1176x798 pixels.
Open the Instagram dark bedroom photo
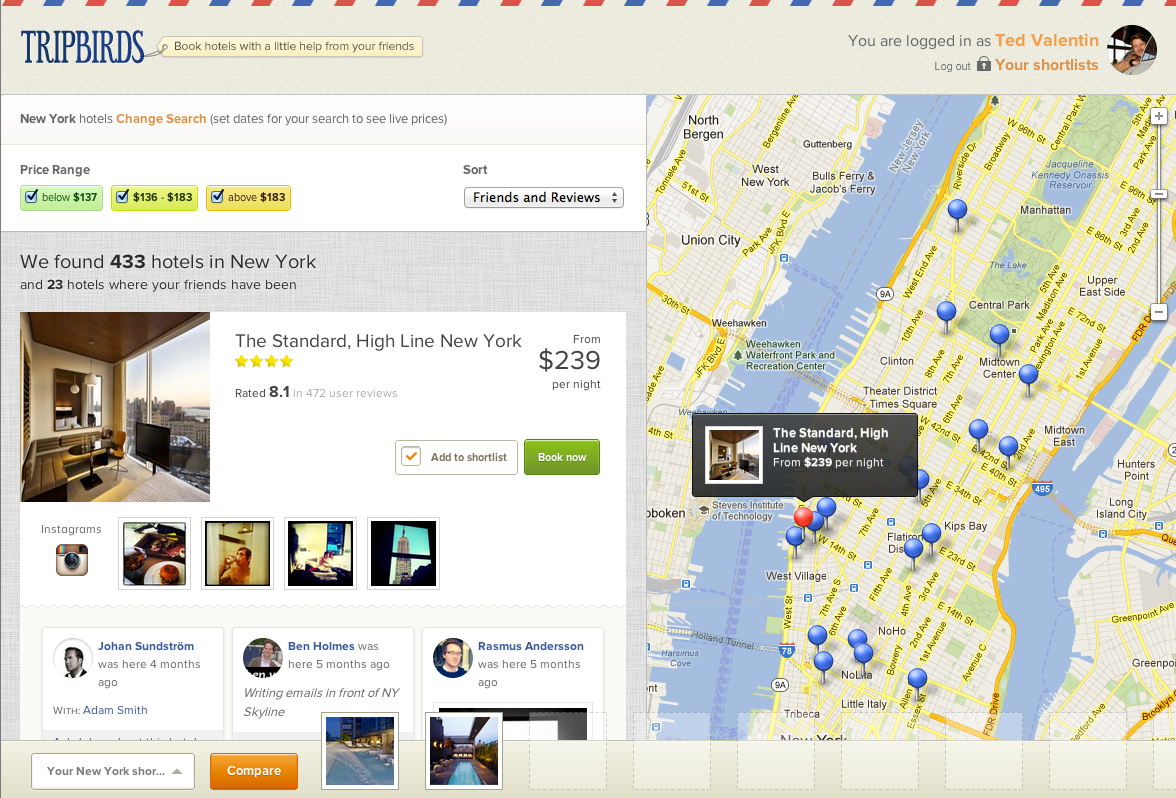coord(320,554)
